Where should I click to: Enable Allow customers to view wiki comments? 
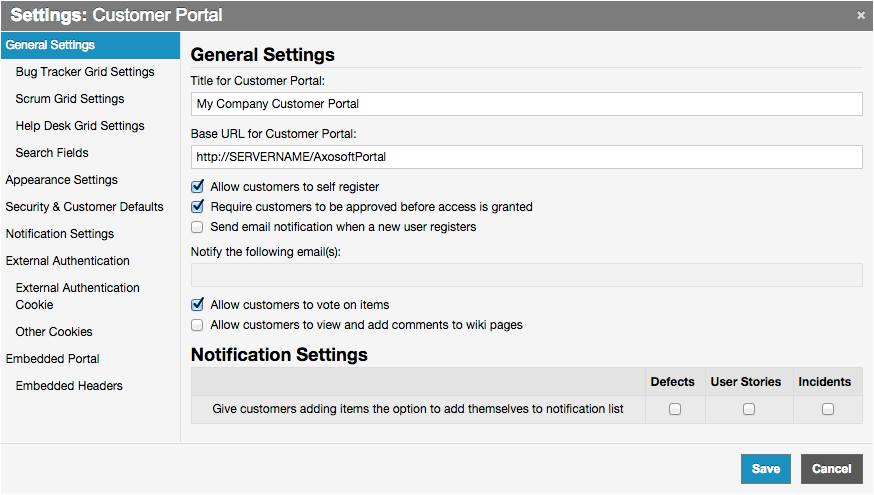pyautogui.click(x=198, y=325)
